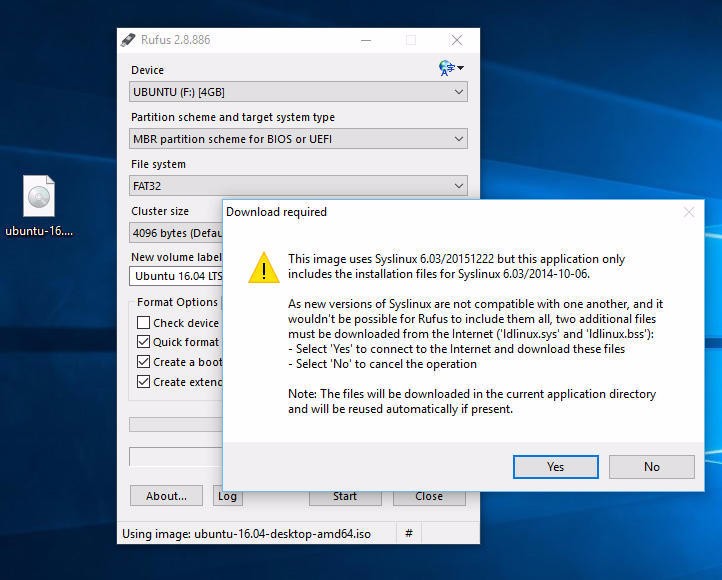722x580 pixels.
Task: Click the 'Partition scheme and target system type' label
Action: [x=233, y=117]
